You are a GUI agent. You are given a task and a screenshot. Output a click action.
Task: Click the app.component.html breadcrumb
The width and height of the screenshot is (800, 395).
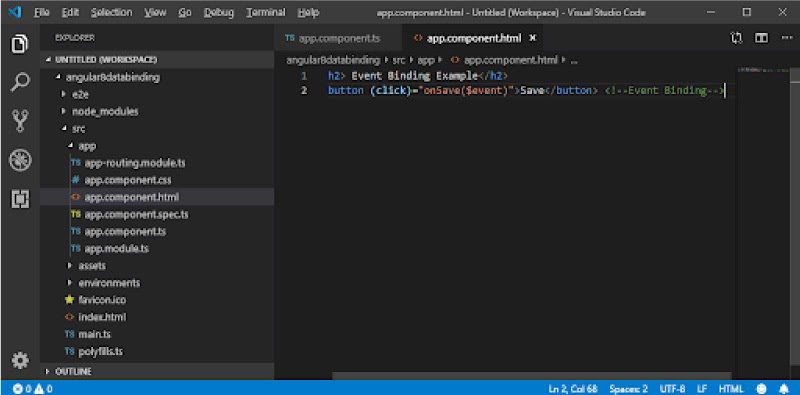click(510, 60)
